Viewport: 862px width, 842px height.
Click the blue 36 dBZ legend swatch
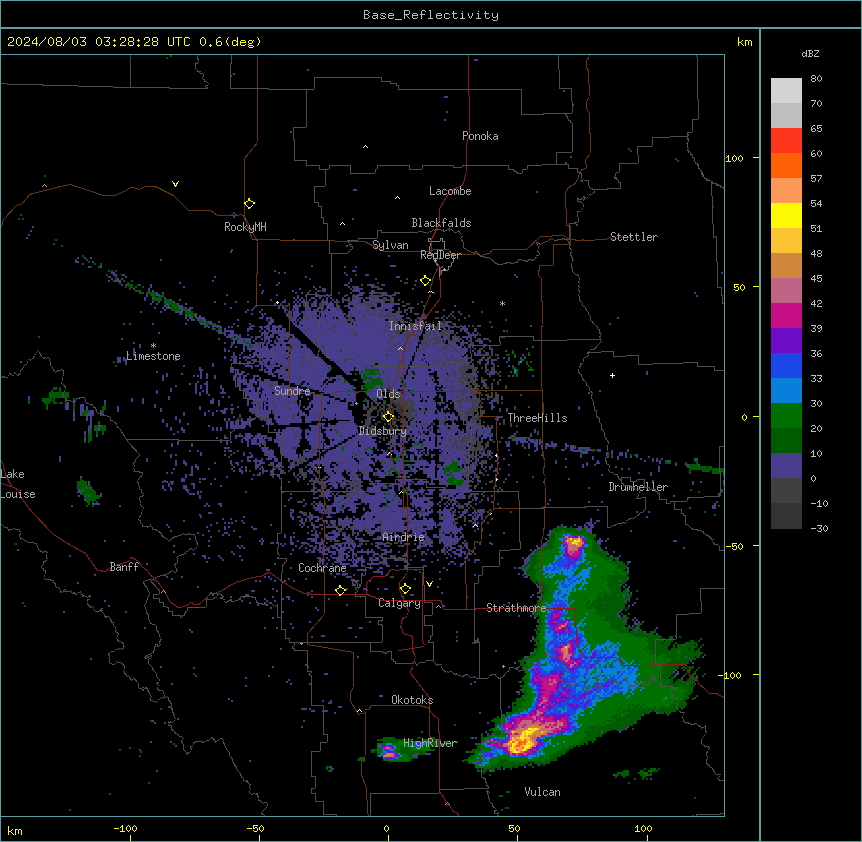pos(786,365)
